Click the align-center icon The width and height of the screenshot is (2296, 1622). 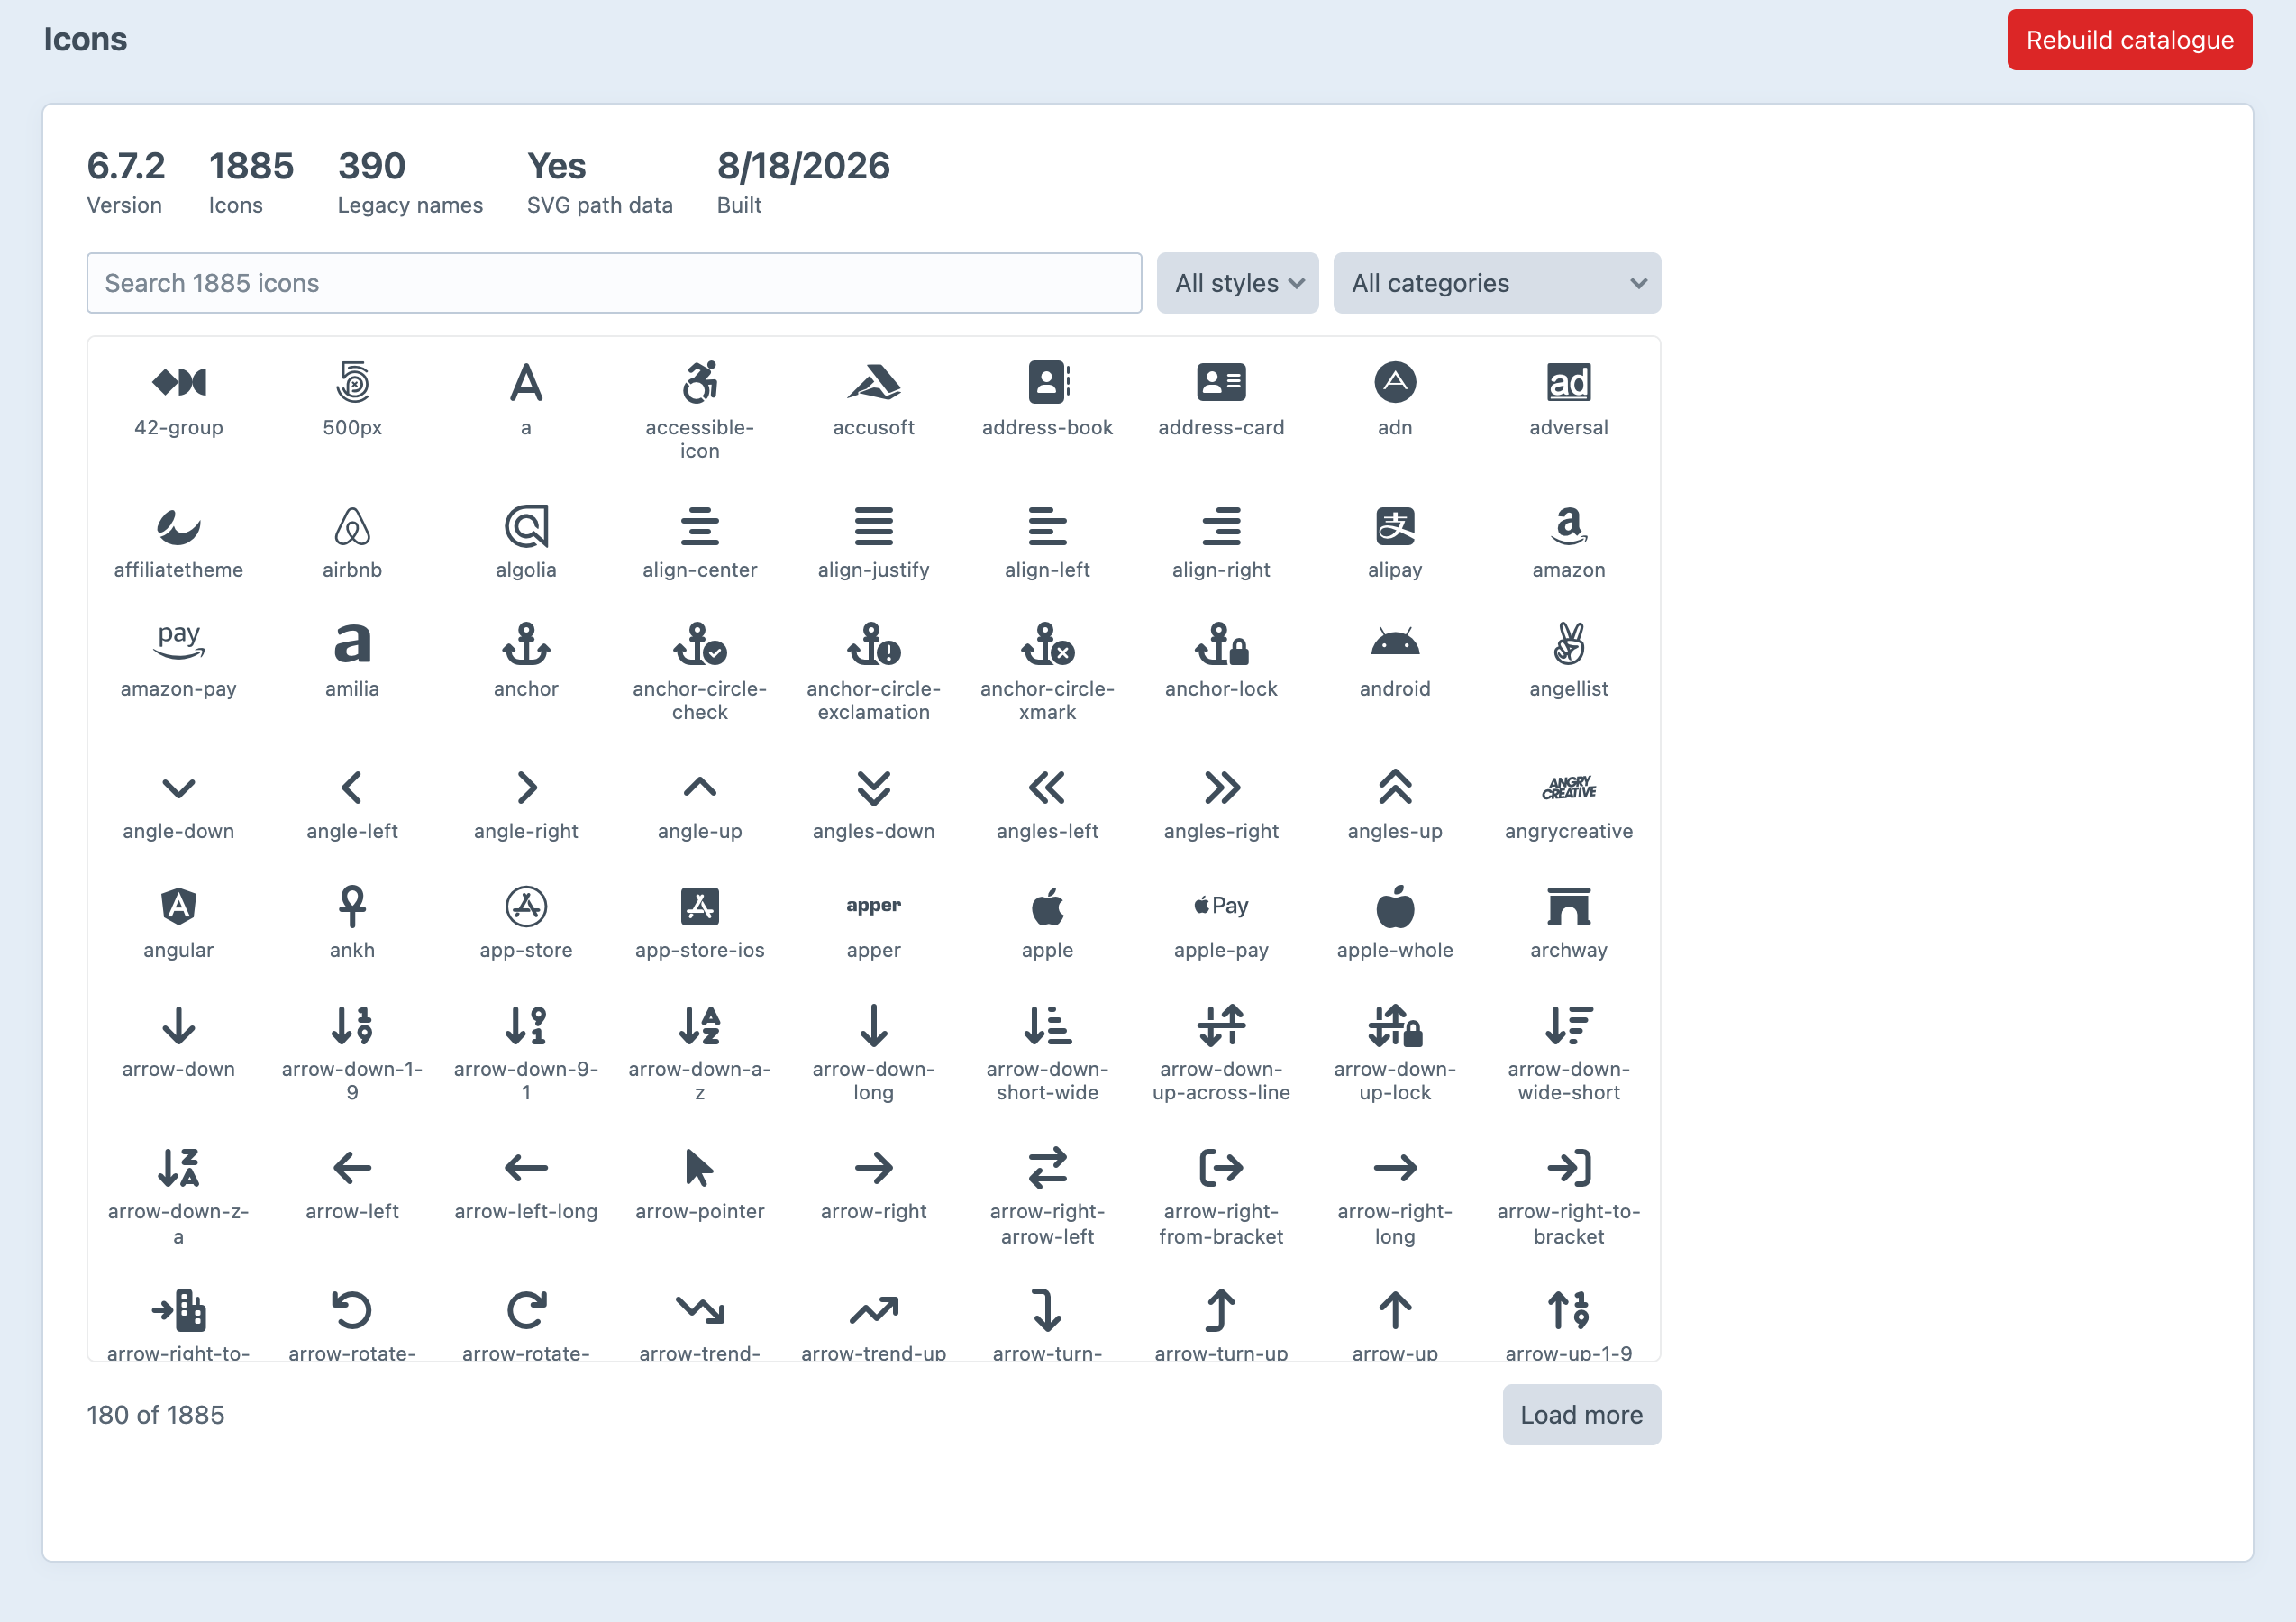click(699, 526)
